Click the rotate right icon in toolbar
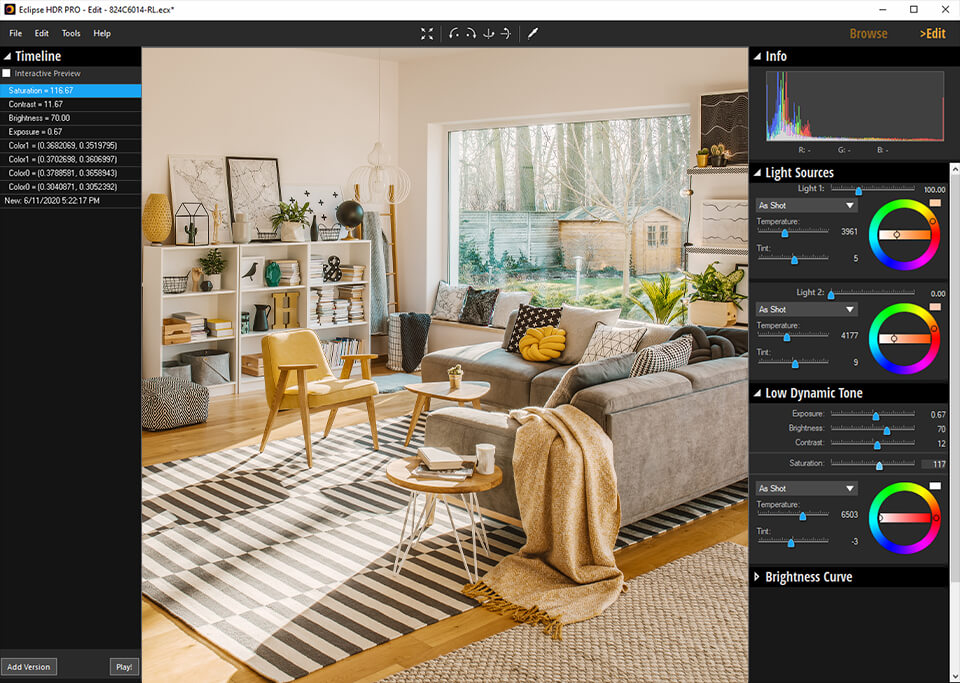The width and height of the screenshot is (960, 683). [471, 34]
